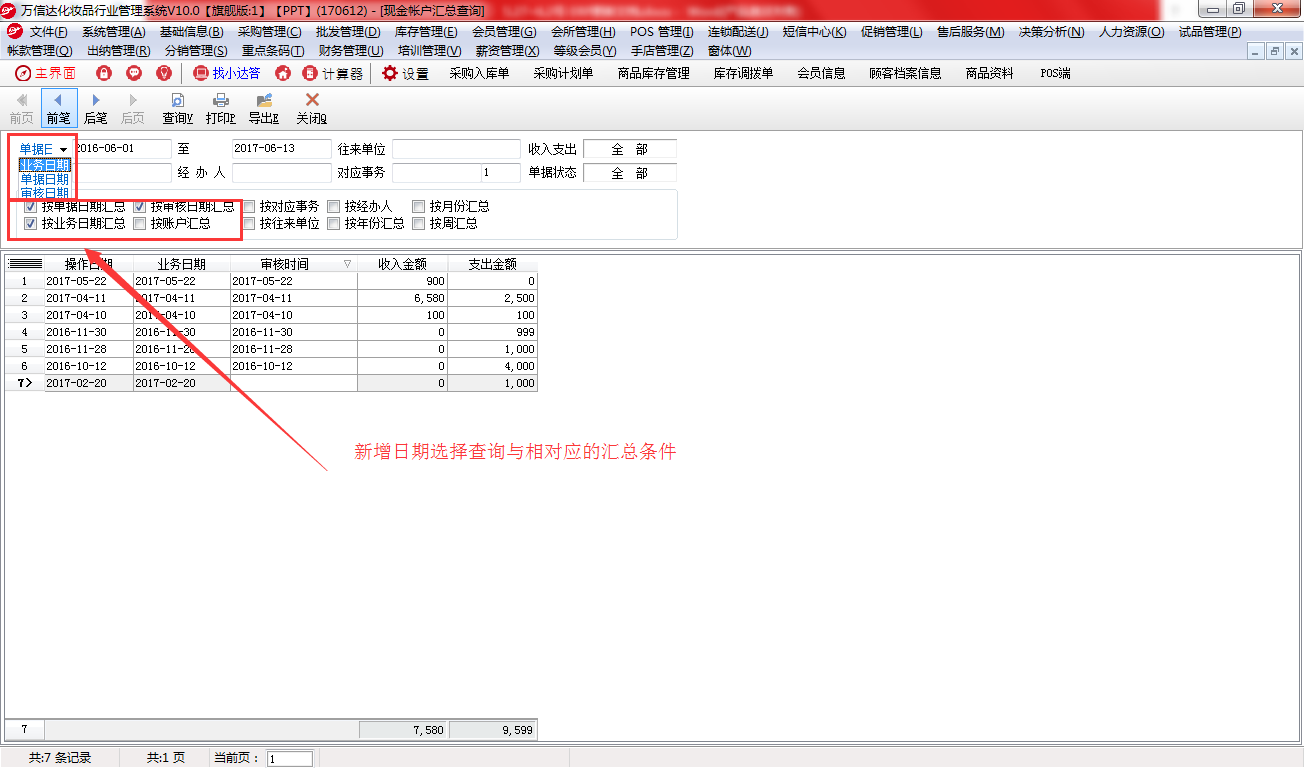Click the 经办人 input field
The image size is (1304, 768).
(x=281, y=173)
